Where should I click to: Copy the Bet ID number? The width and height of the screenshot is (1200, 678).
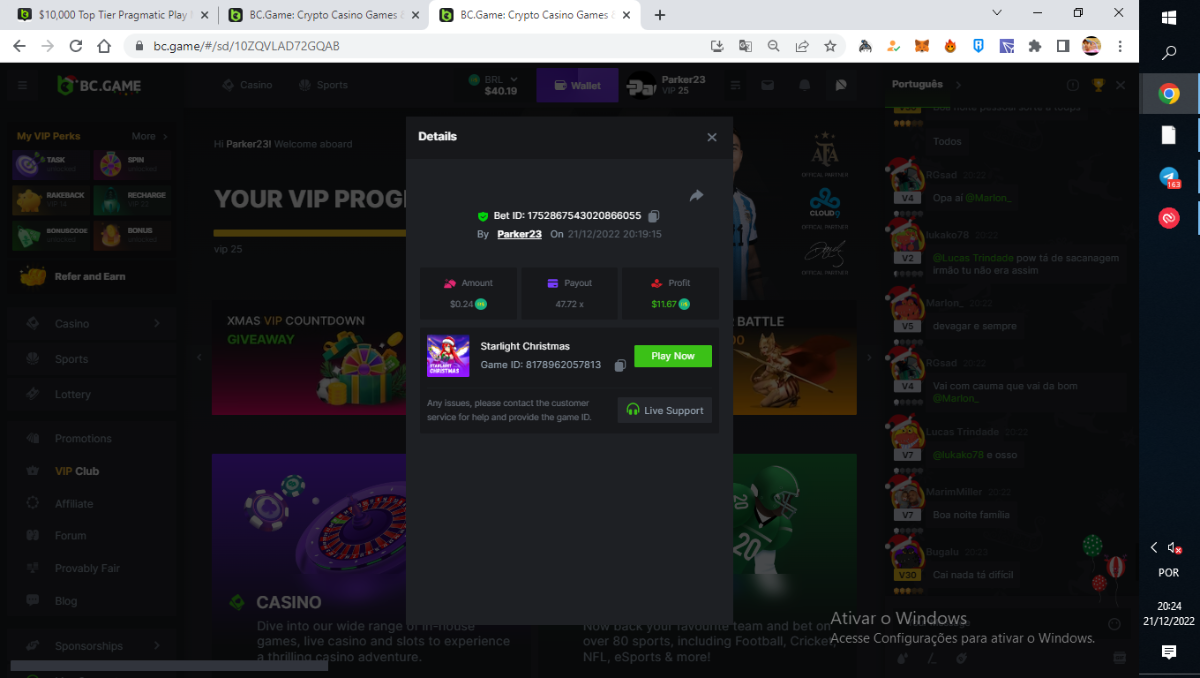(x=653, y=216)
